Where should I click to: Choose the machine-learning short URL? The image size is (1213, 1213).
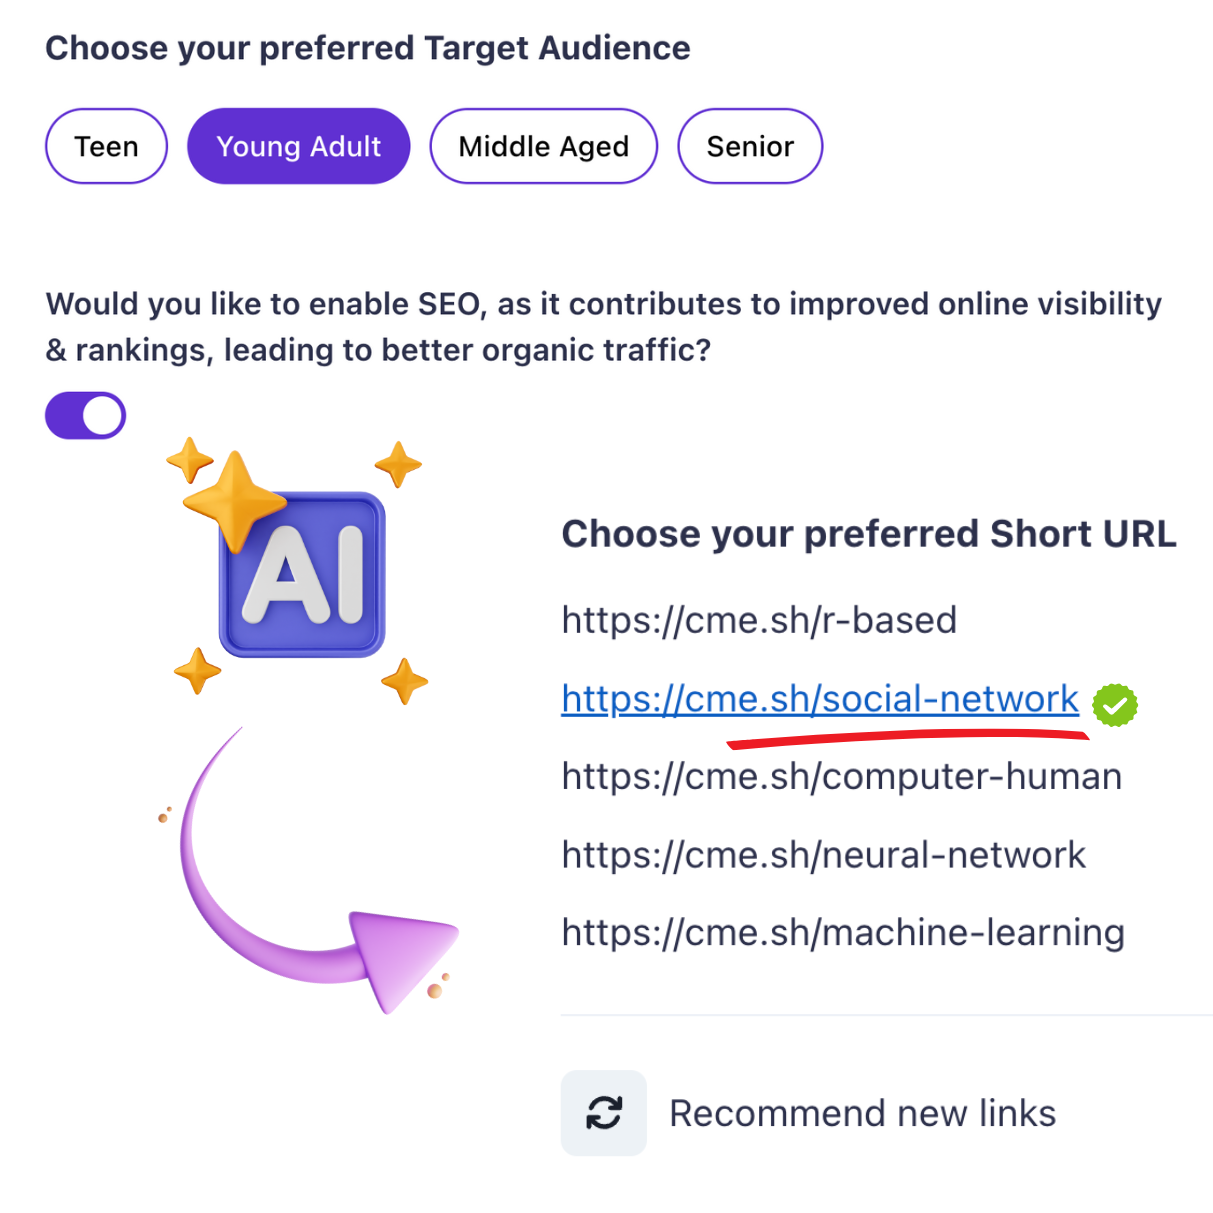coord(843,932)
